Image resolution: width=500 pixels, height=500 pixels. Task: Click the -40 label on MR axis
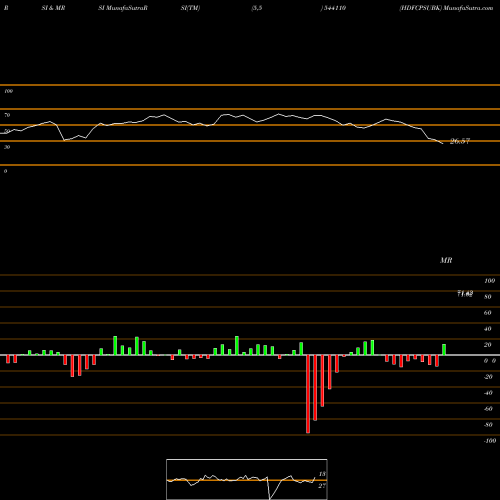488,393
